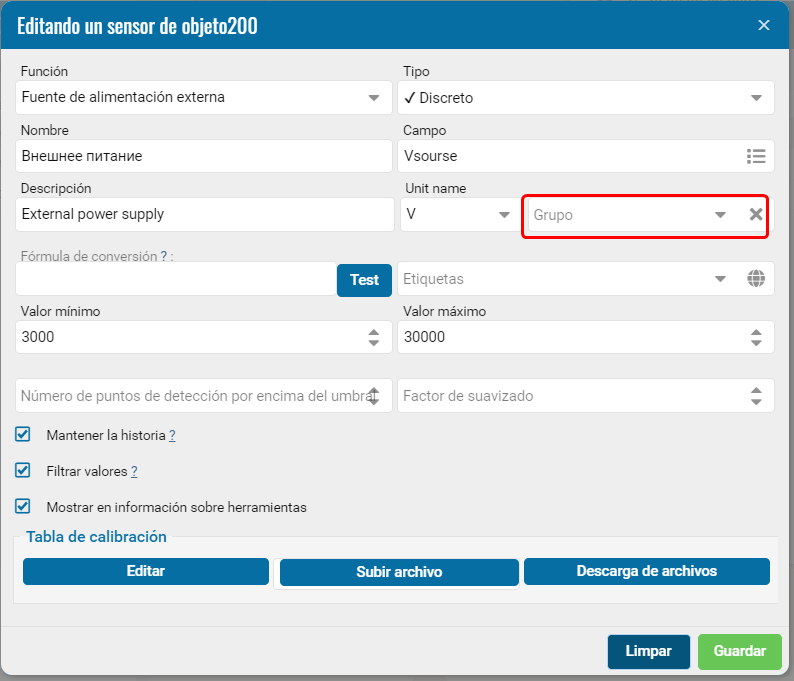Click the green Guardar button

click(739, 651)
